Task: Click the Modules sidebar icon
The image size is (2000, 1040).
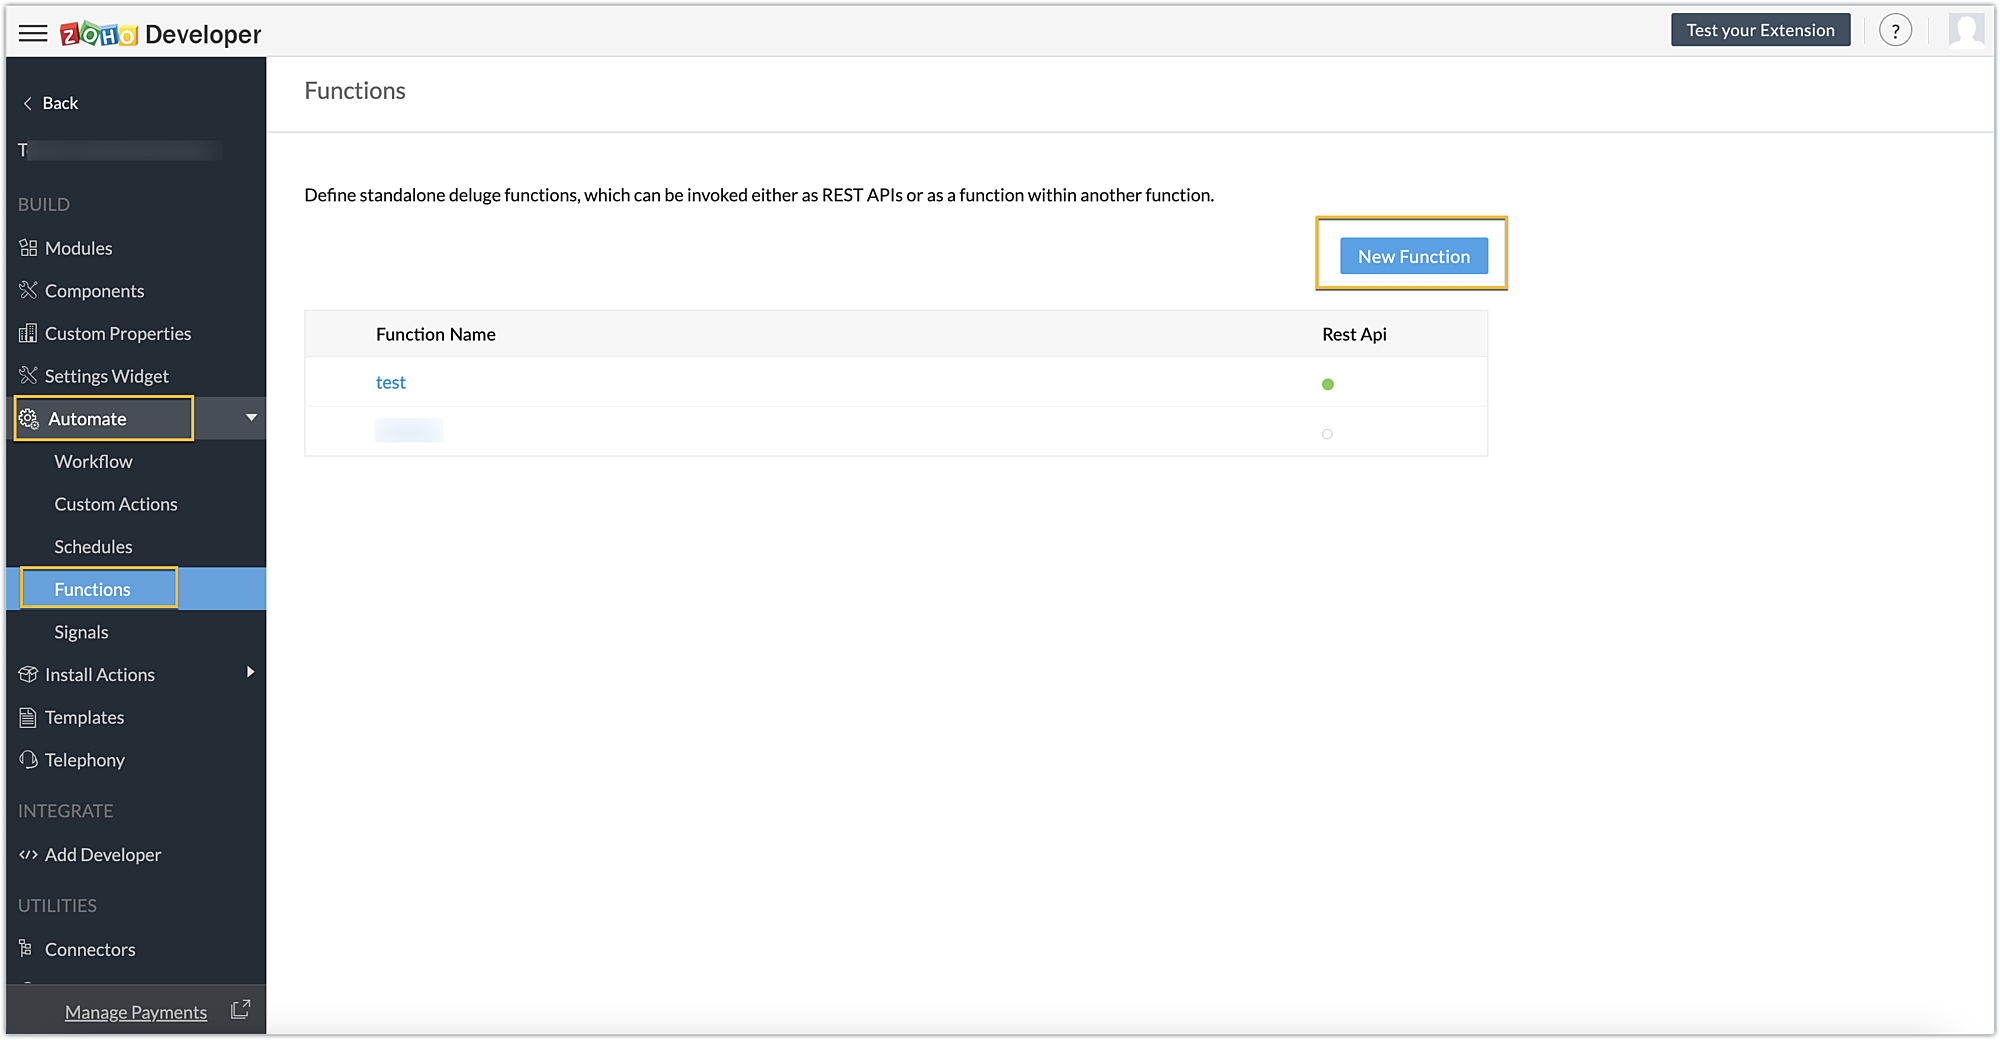Action: coord(28,248)
